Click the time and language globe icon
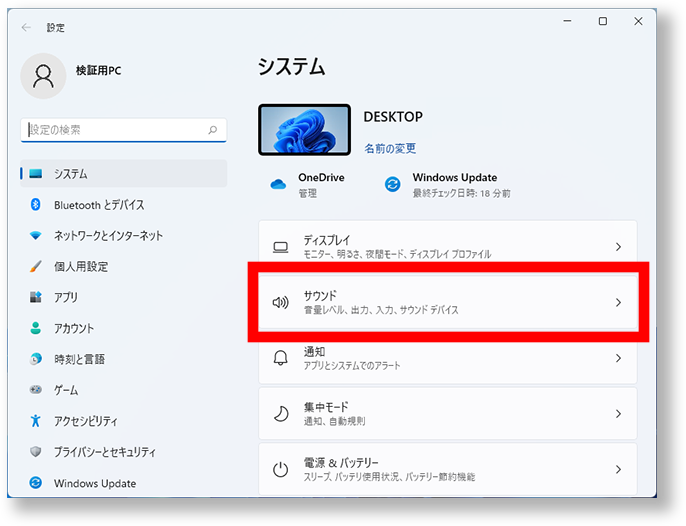 pyautogui.click(x=35, y=359)
